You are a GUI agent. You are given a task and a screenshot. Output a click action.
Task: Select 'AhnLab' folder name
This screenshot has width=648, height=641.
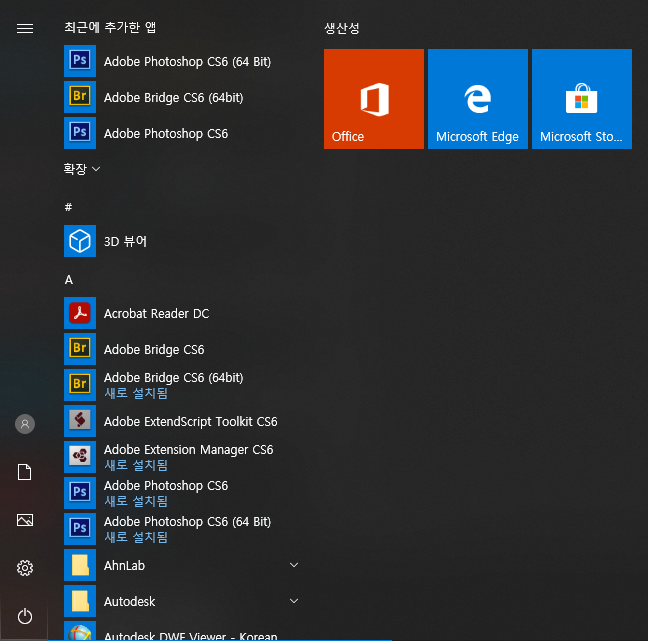(124, 565)
